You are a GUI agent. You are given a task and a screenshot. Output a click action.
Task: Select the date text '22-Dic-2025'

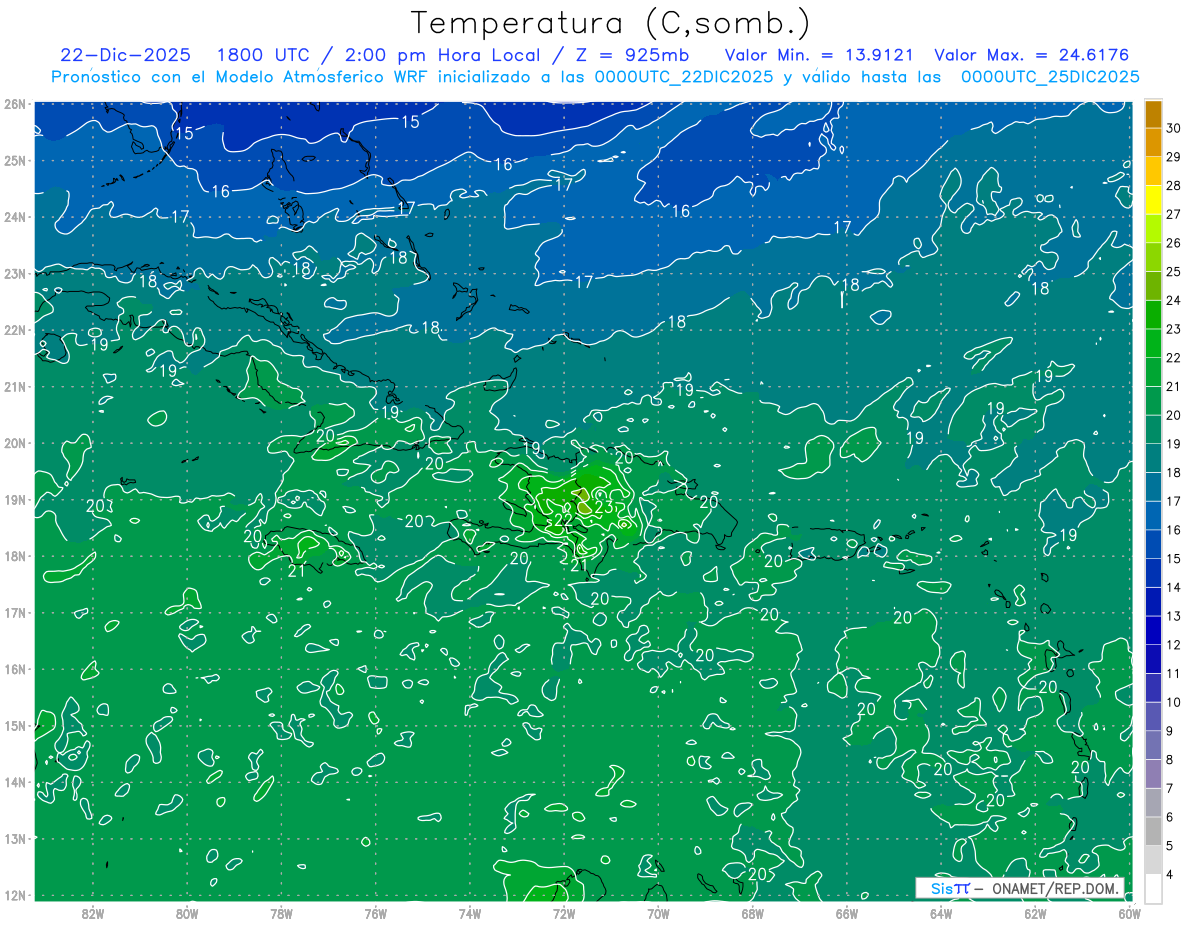point(125,55)
